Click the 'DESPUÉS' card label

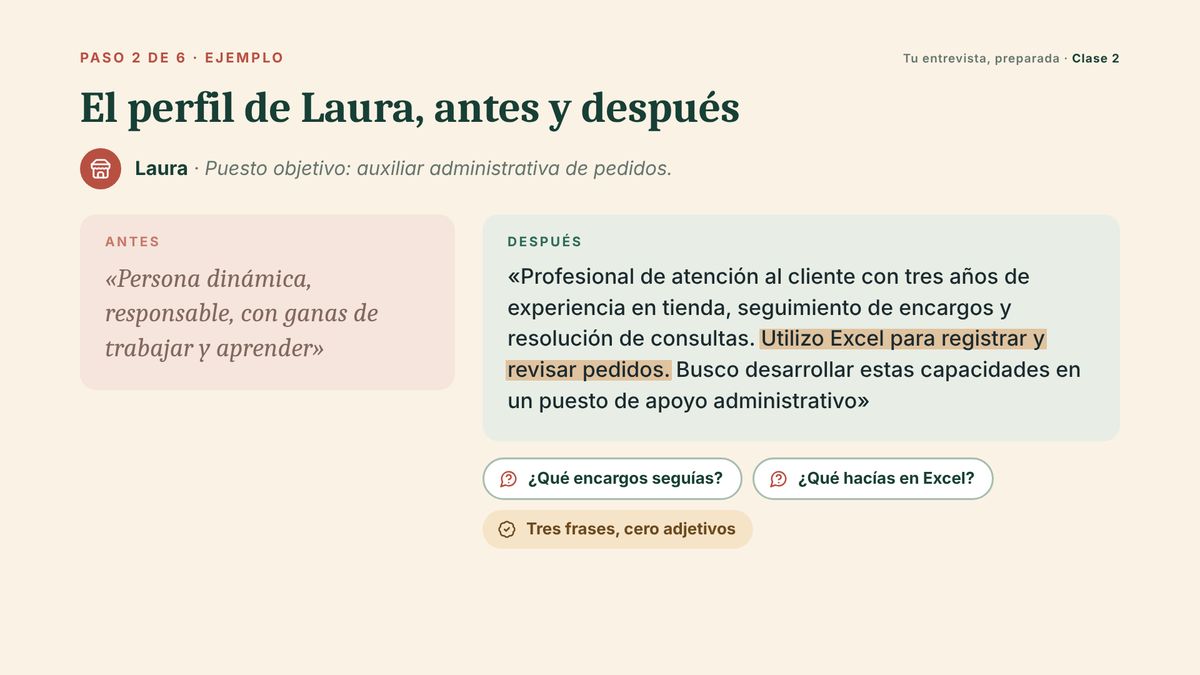click(544, 242)
